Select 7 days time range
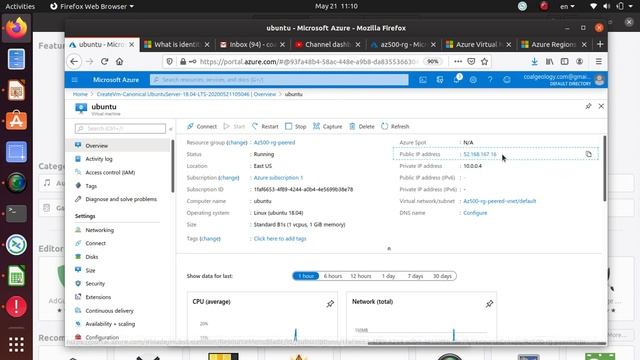640x360 pixels. pyautogui.click(x=415, y=276)
